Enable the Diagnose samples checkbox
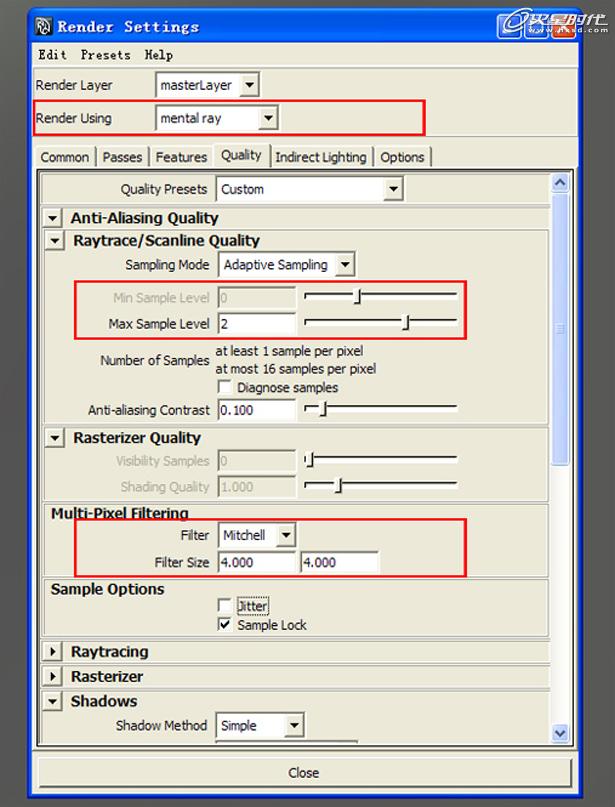 click(224, 387)
